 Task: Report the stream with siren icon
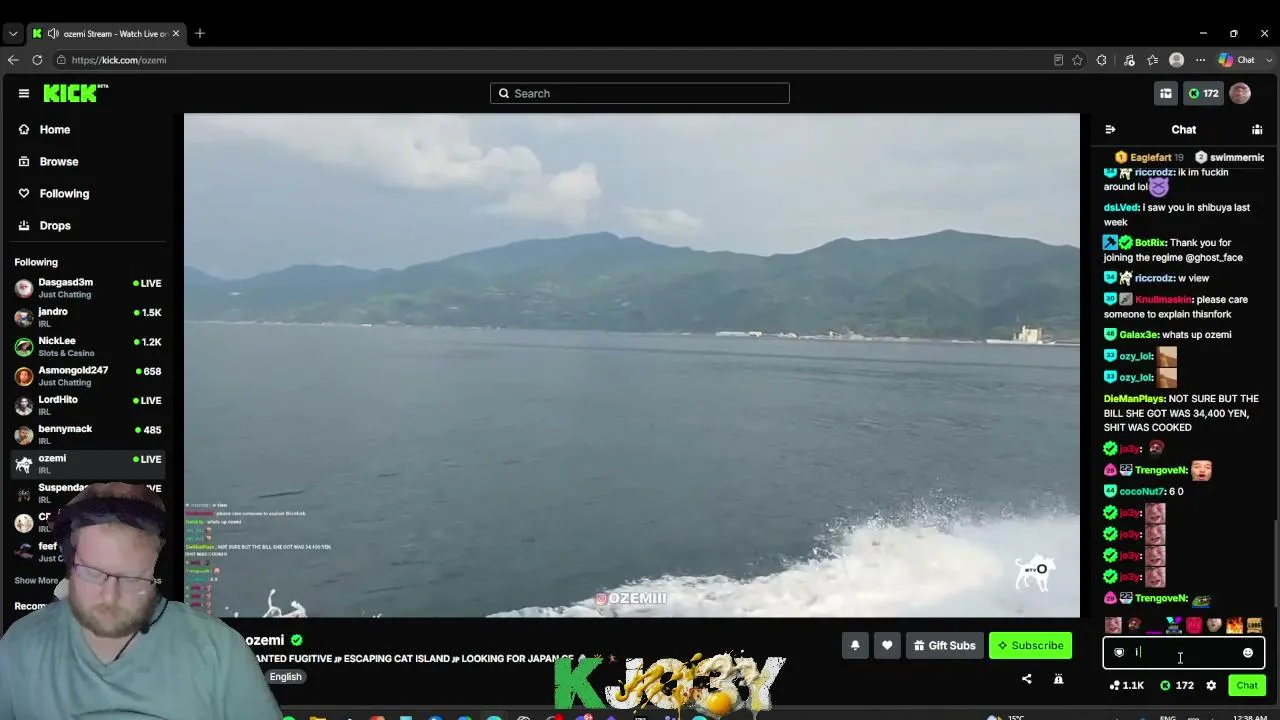pyautogui.click(x=1058, y=679)
